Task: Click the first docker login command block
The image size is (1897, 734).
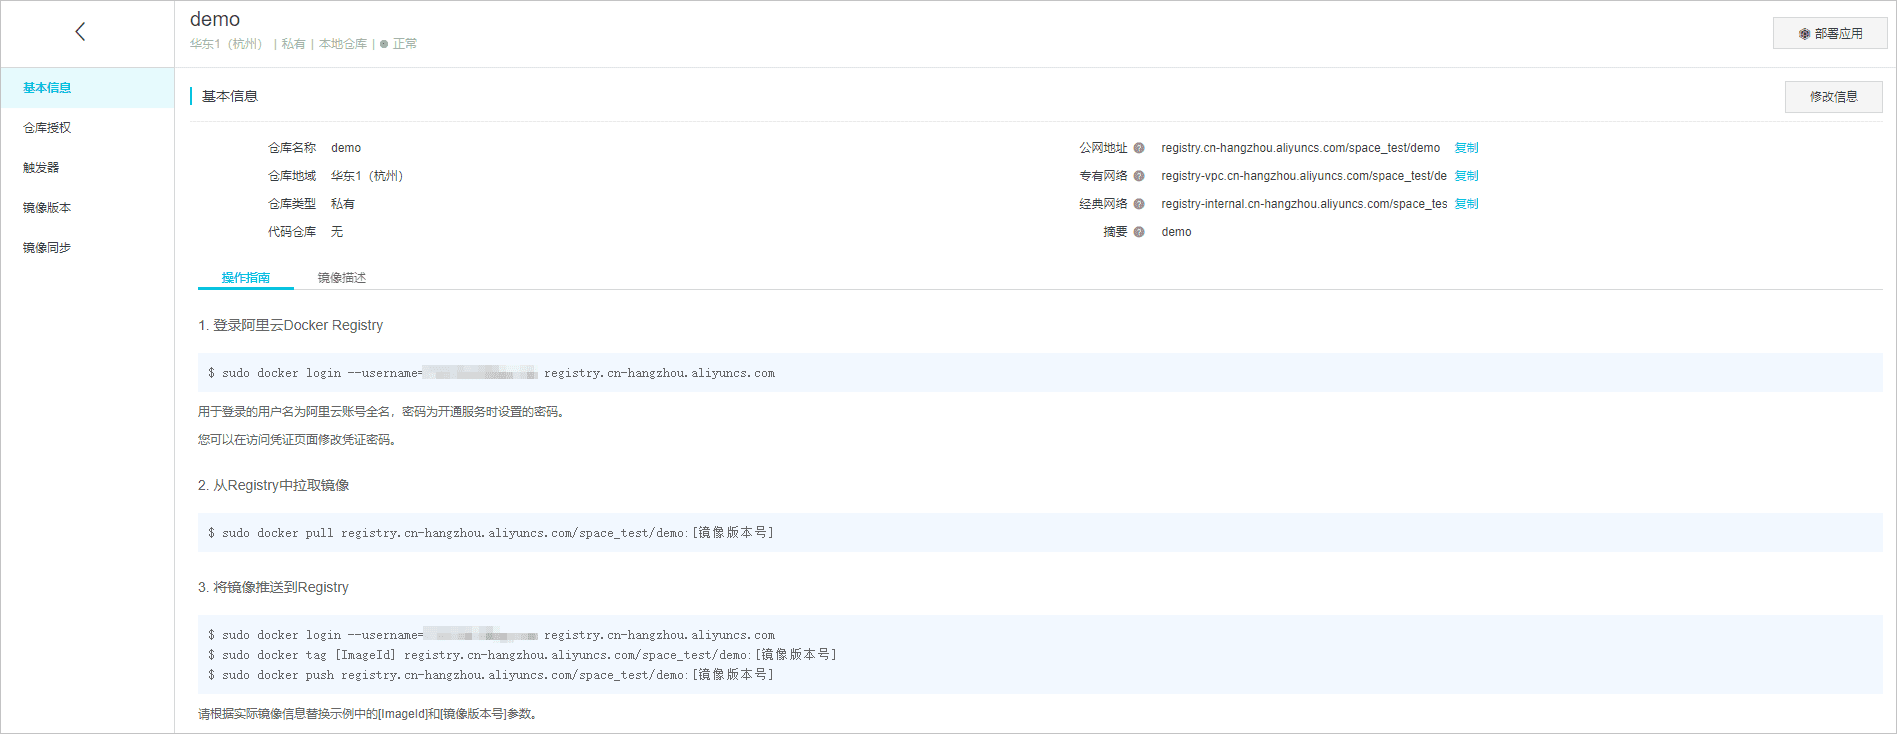Action: (x=1040, y=373)
